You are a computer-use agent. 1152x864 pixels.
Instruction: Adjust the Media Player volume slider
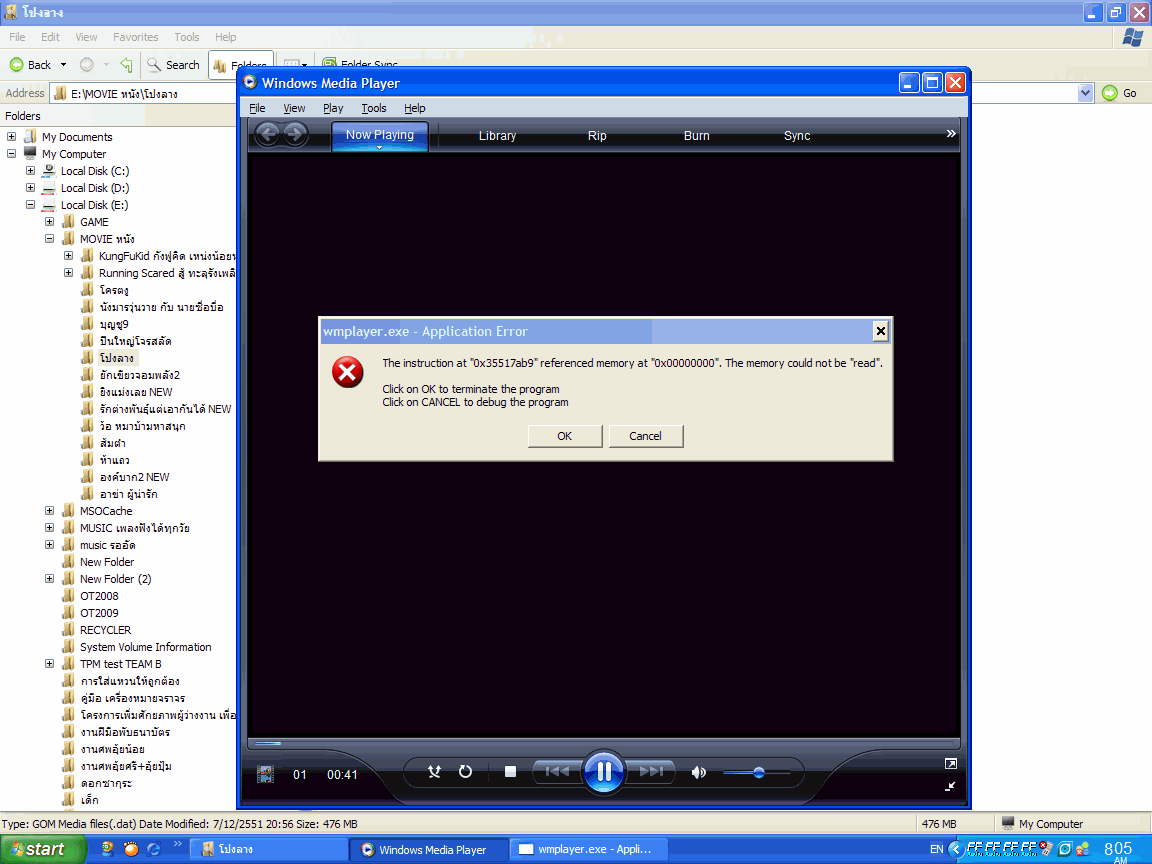757,772
